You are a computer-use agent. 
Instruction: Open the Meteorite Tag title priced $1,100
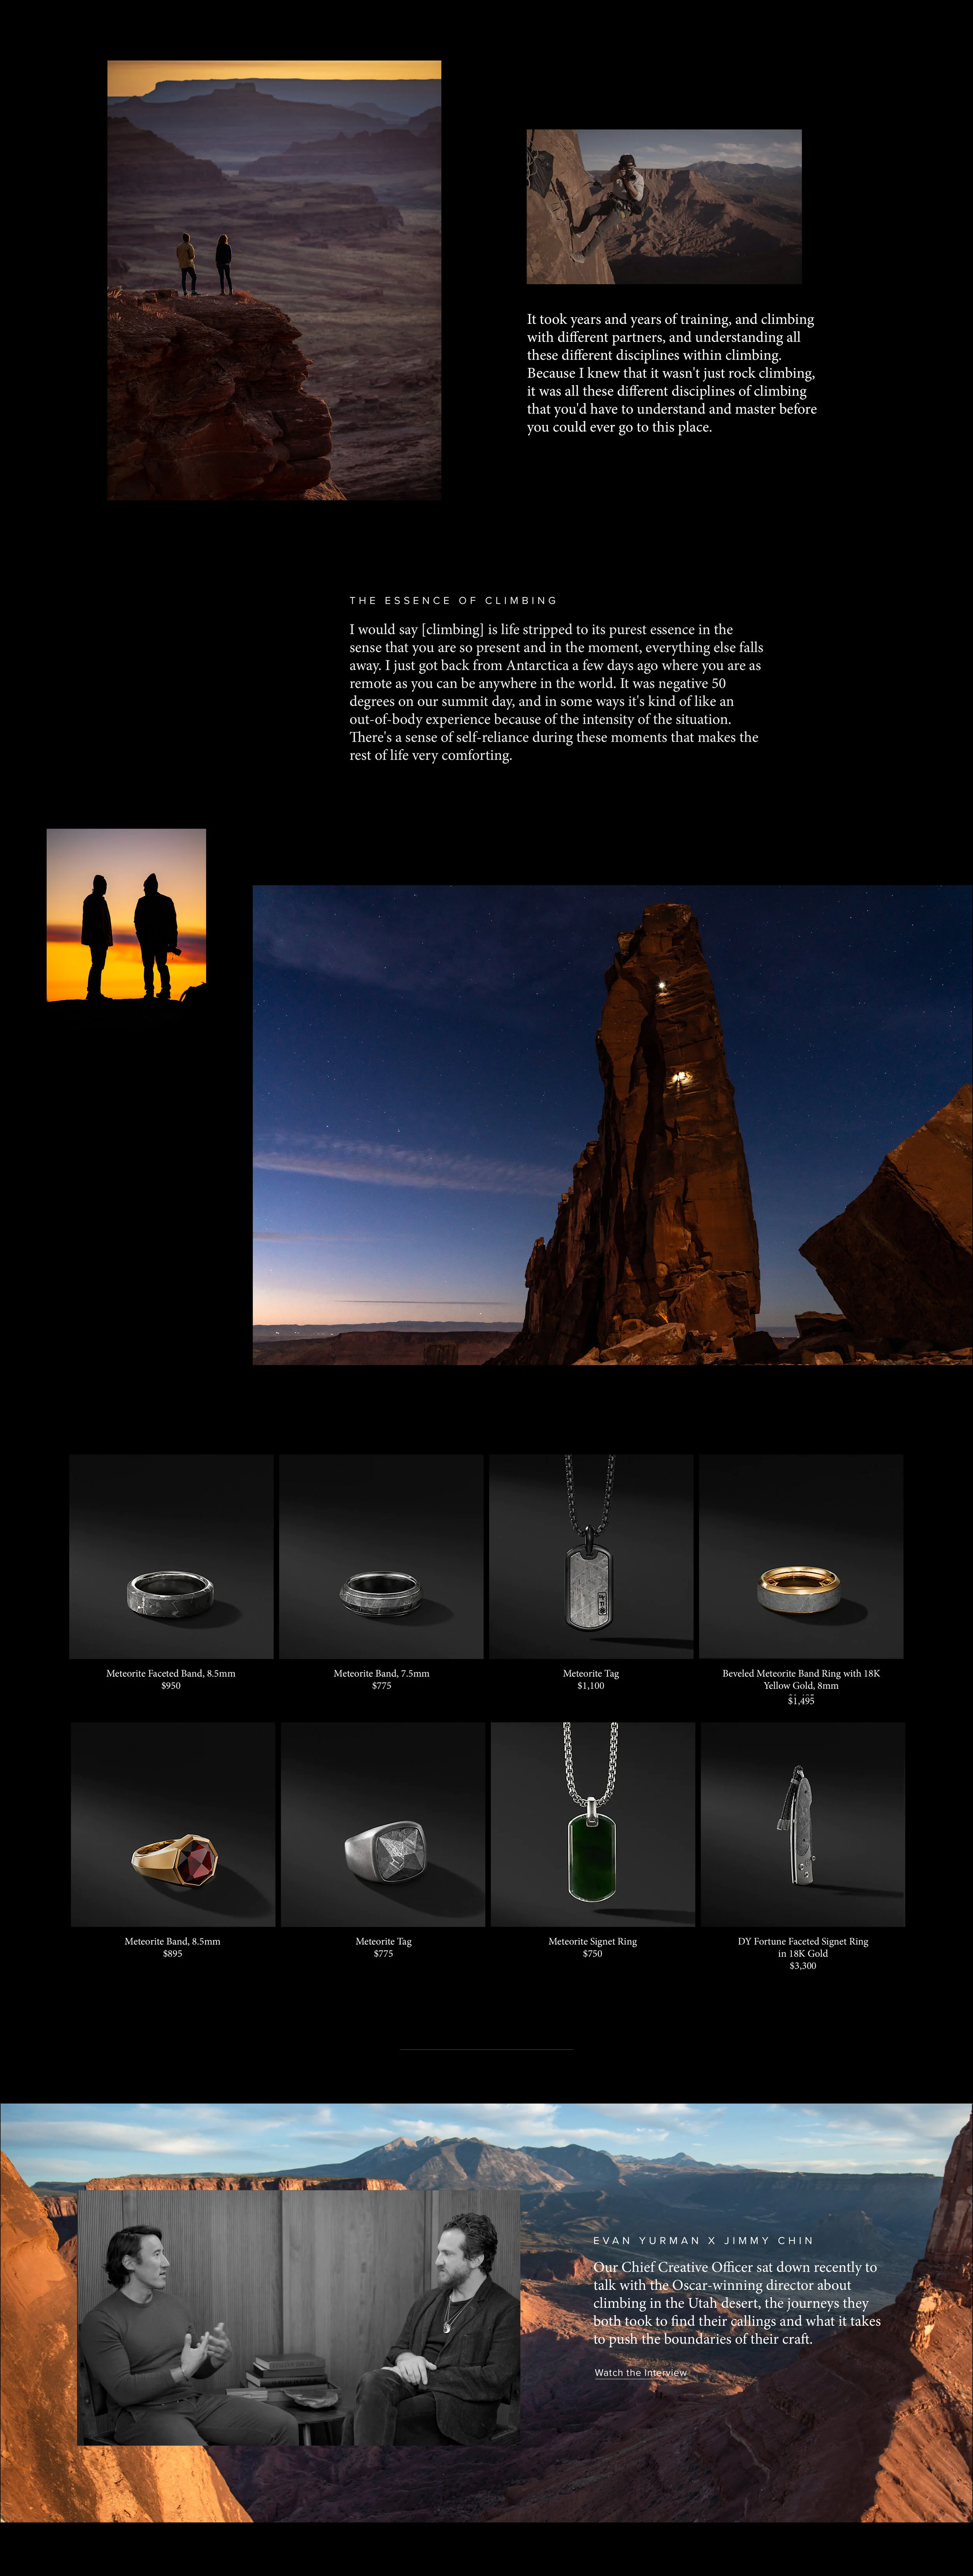(591, 1673)
